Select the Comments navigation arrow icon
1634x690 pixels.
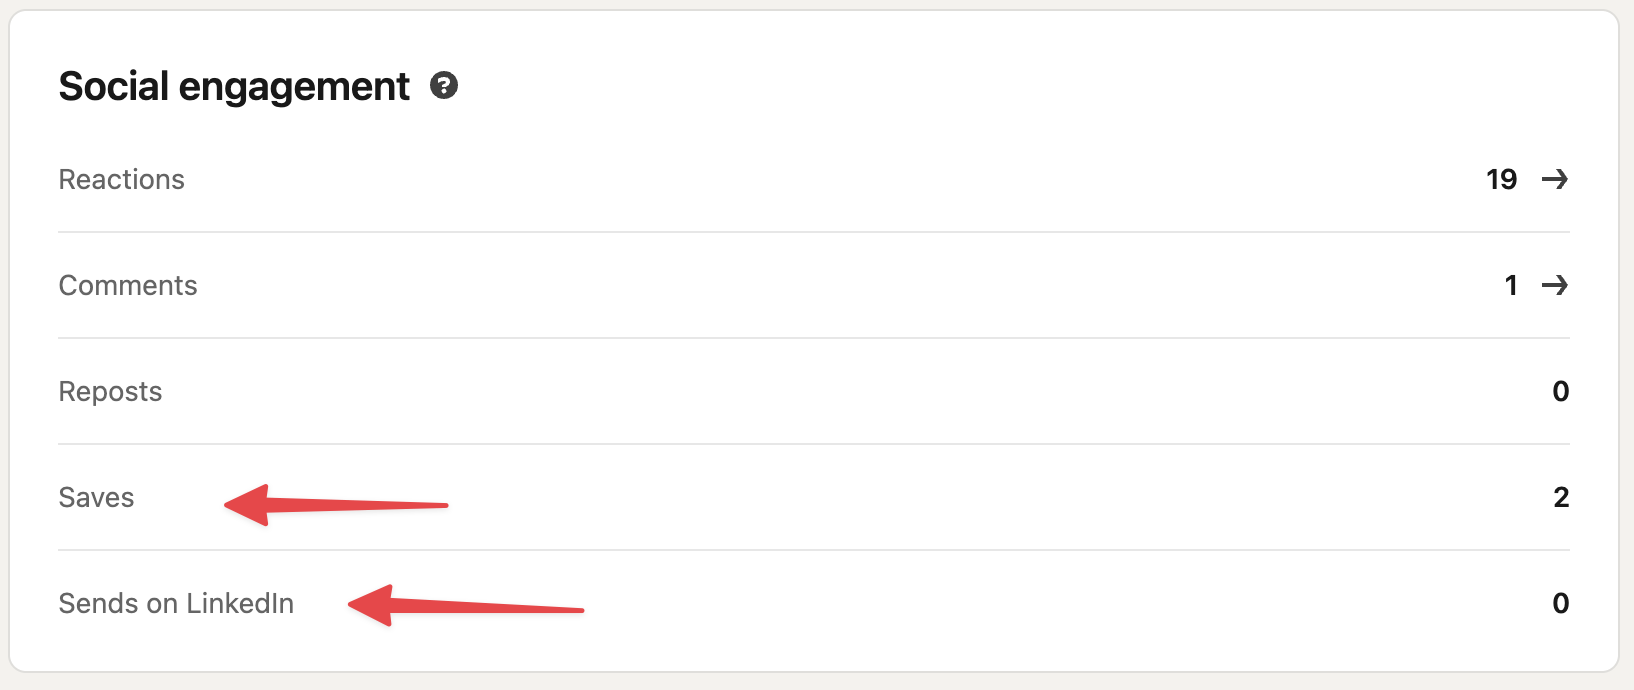(x=1554, y=286)
